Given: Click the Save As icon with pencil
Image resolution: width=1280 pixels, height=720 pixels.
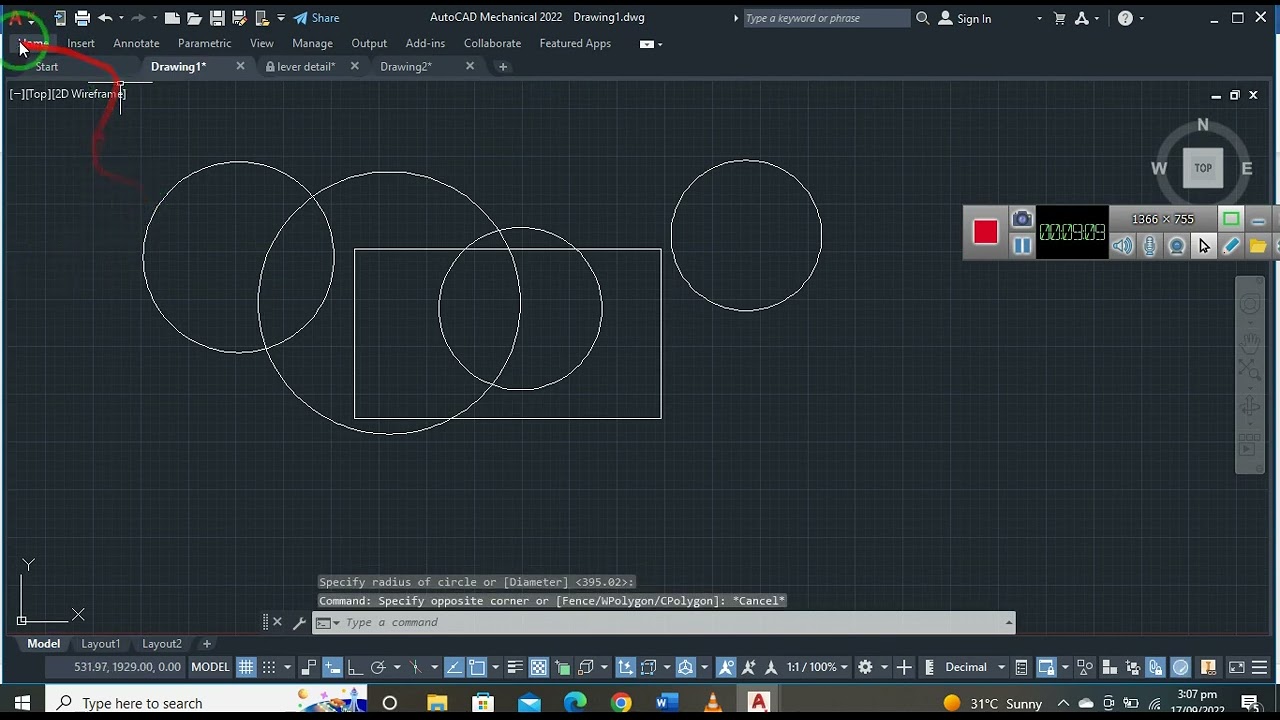Looking at the screenshot, I should click(x=239, y=18).
